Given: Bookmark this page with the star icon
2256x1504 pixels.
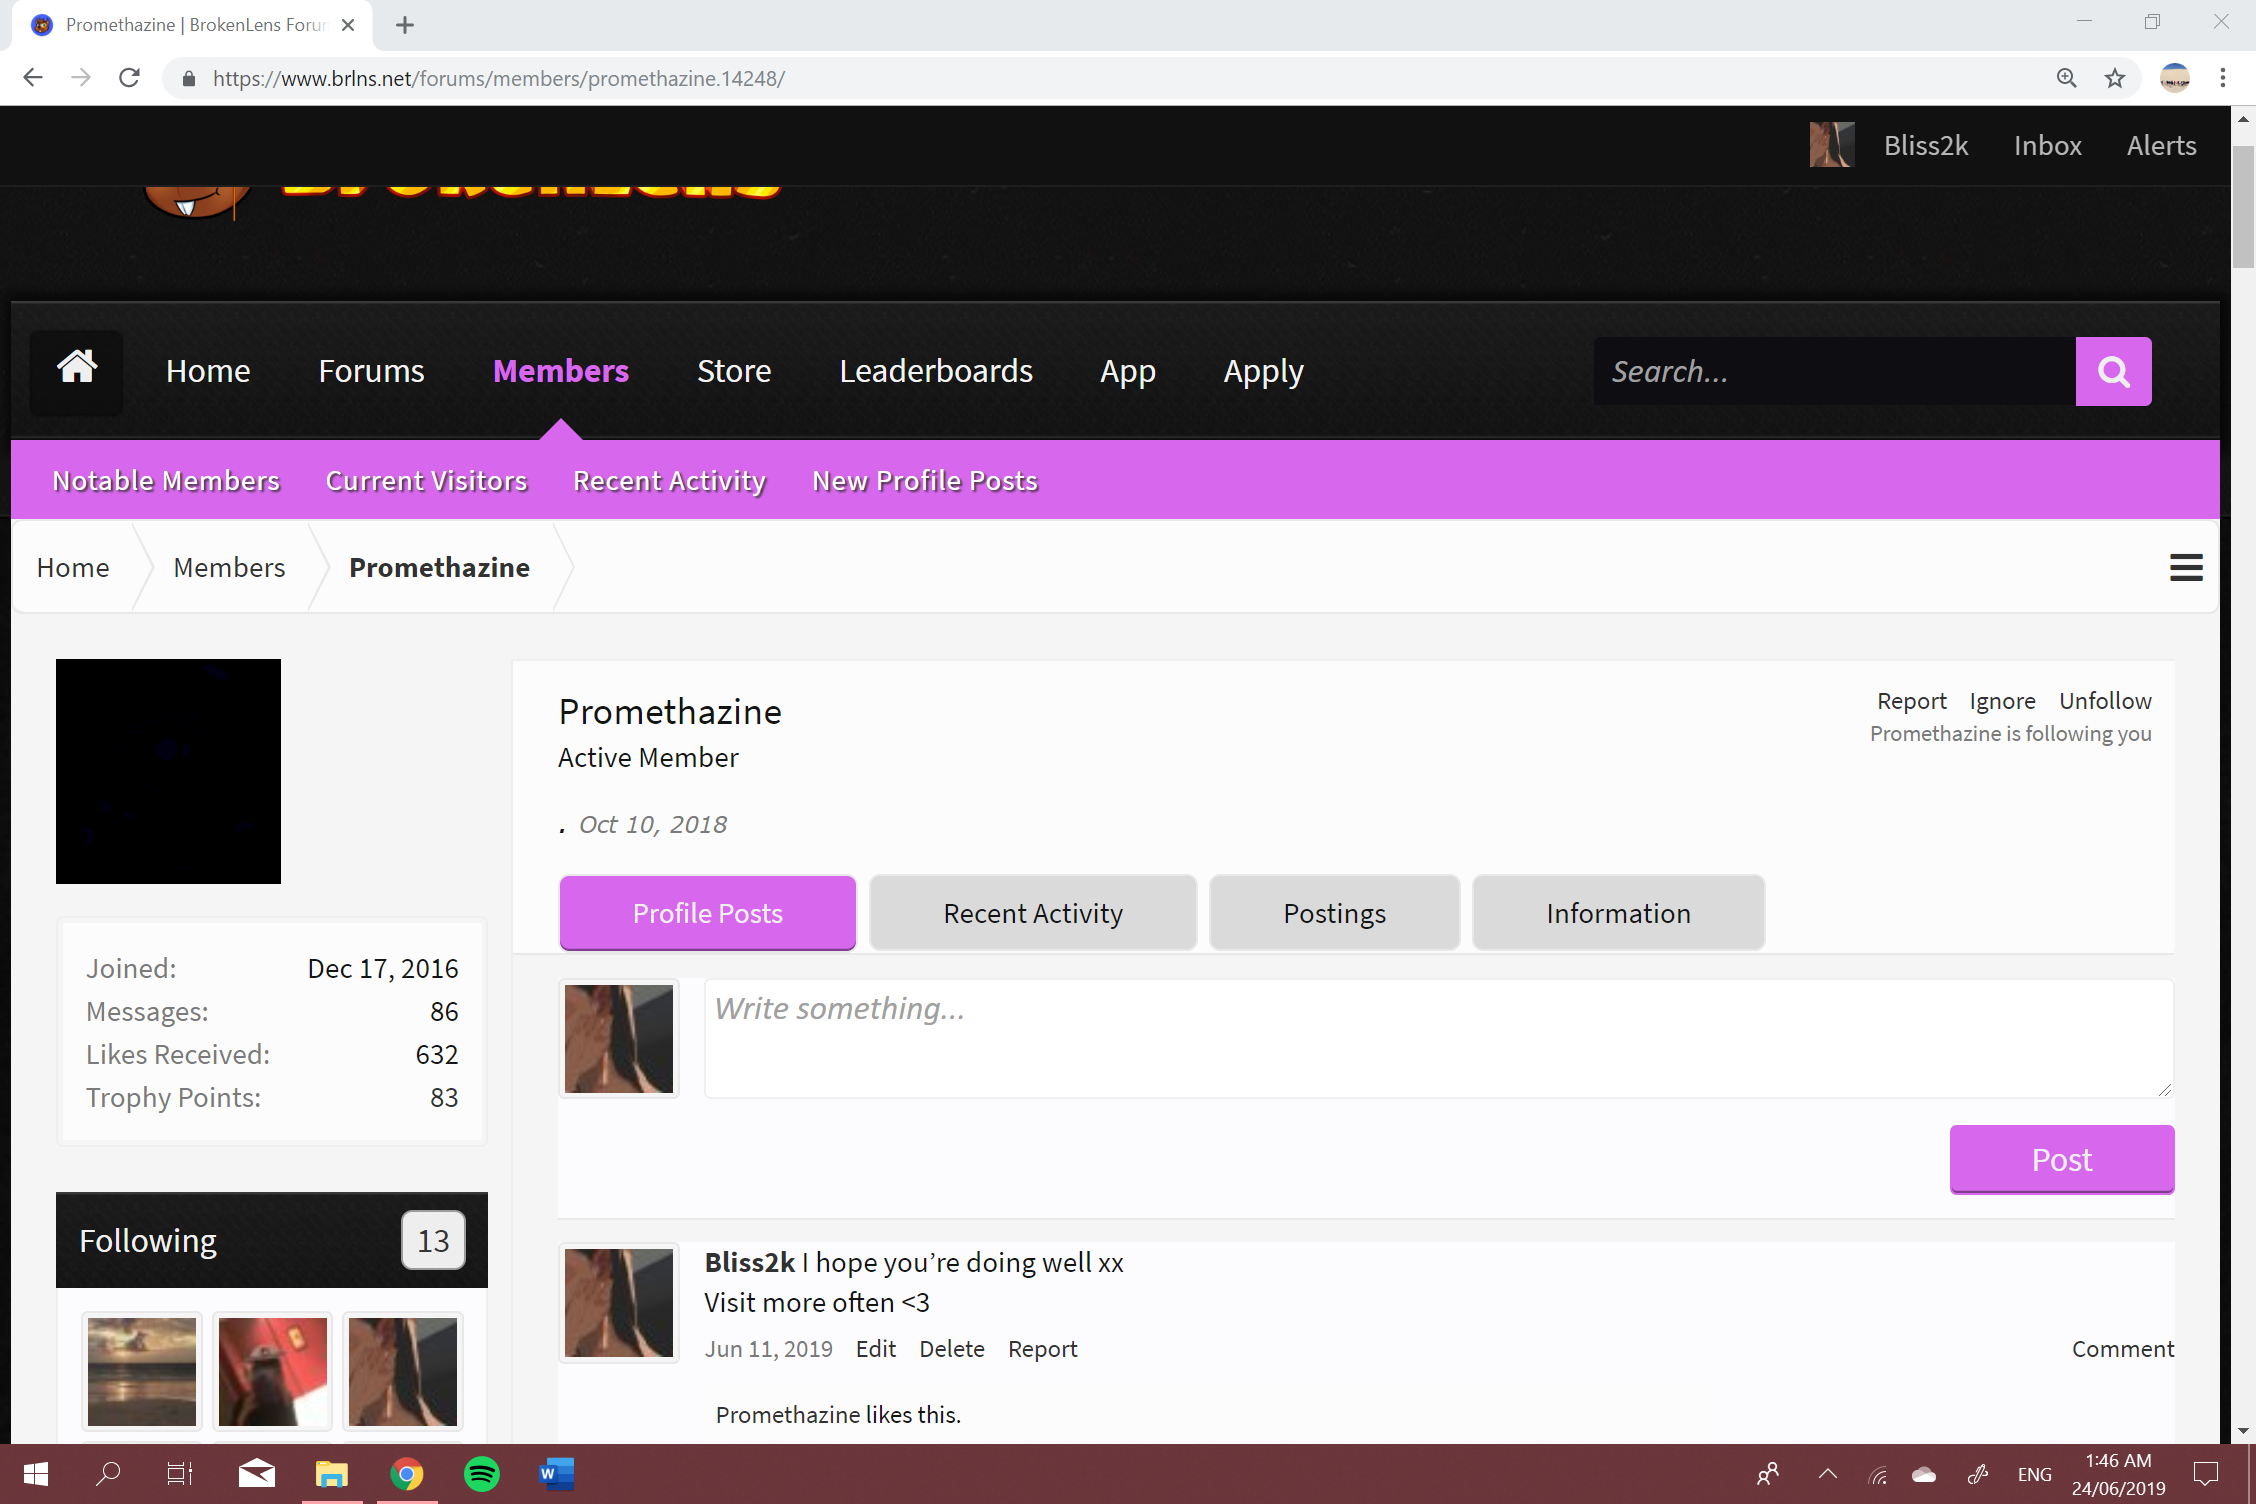Looking at the screenshot, I should [x=2115, y=78].
